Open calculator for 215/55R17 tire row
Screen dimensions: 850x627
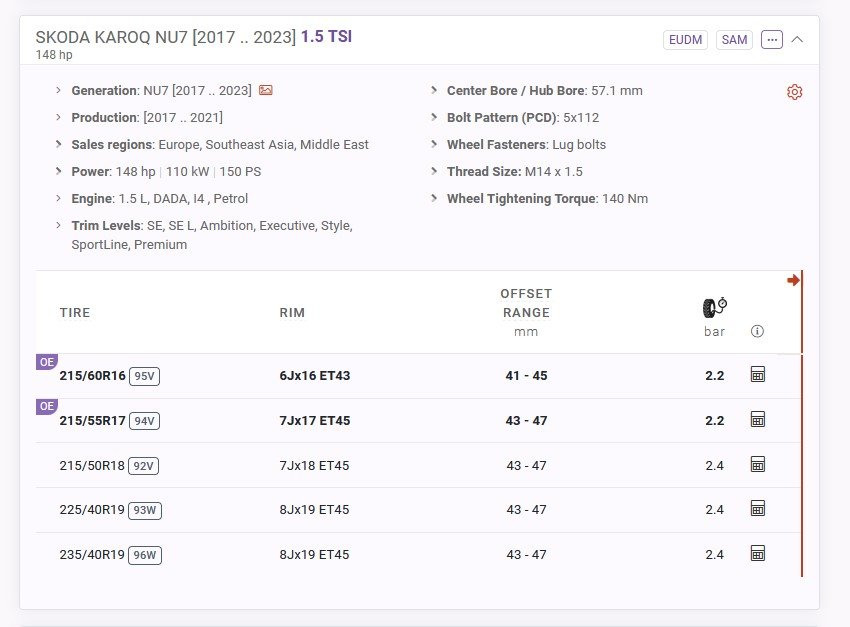click(x=758, y=419)
